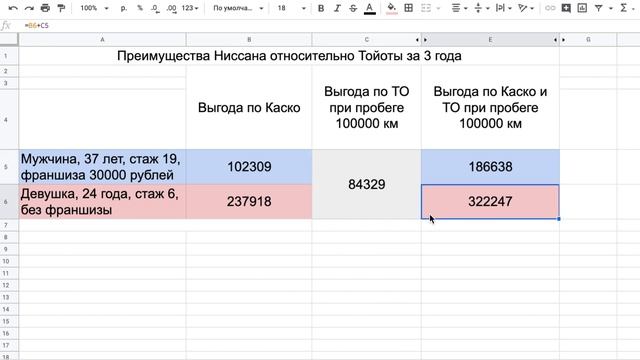
Task: Toggle italic formatting
Action: point(337,8)
